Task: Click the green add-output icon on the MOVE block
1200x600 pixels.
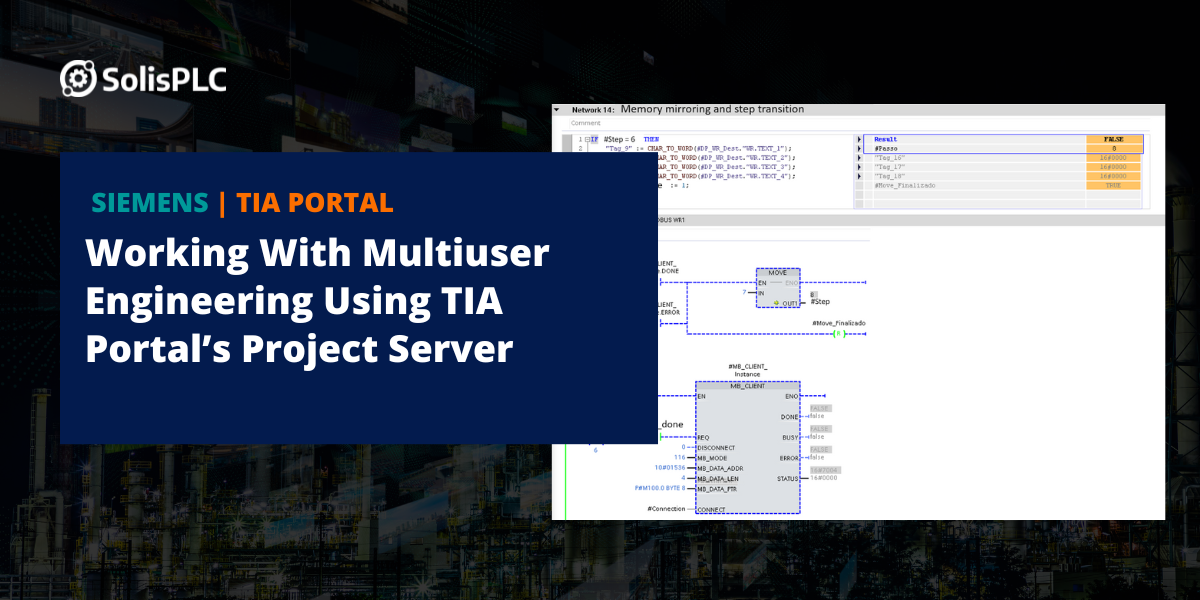Action: (776, 303)
